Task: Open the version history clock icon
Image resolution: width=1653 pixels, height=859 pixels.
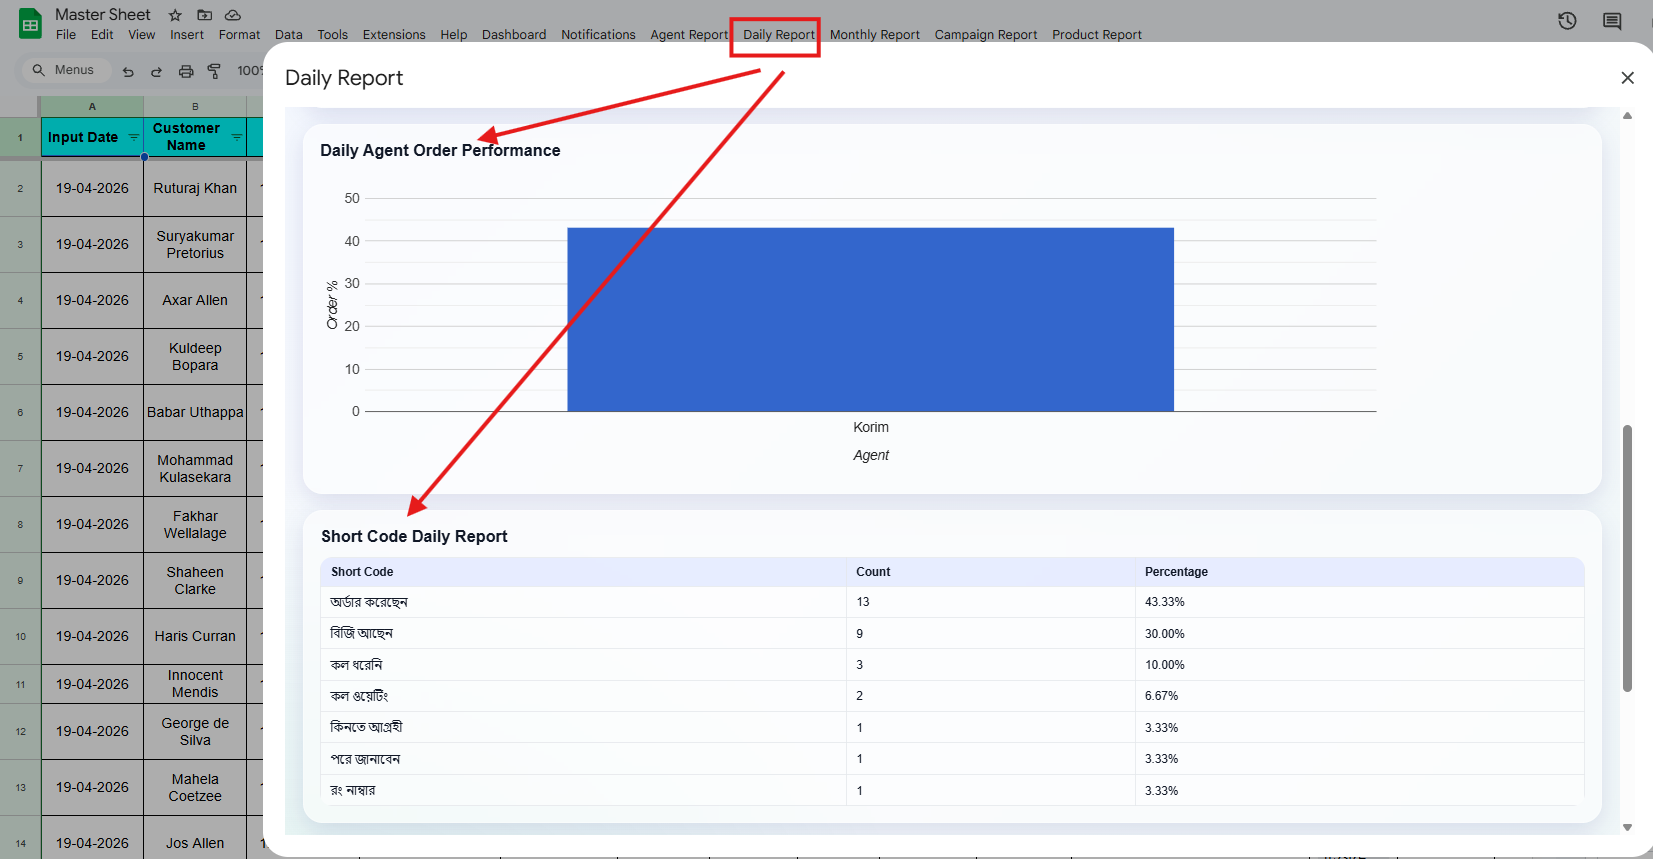Action: tap(1567, 21)
